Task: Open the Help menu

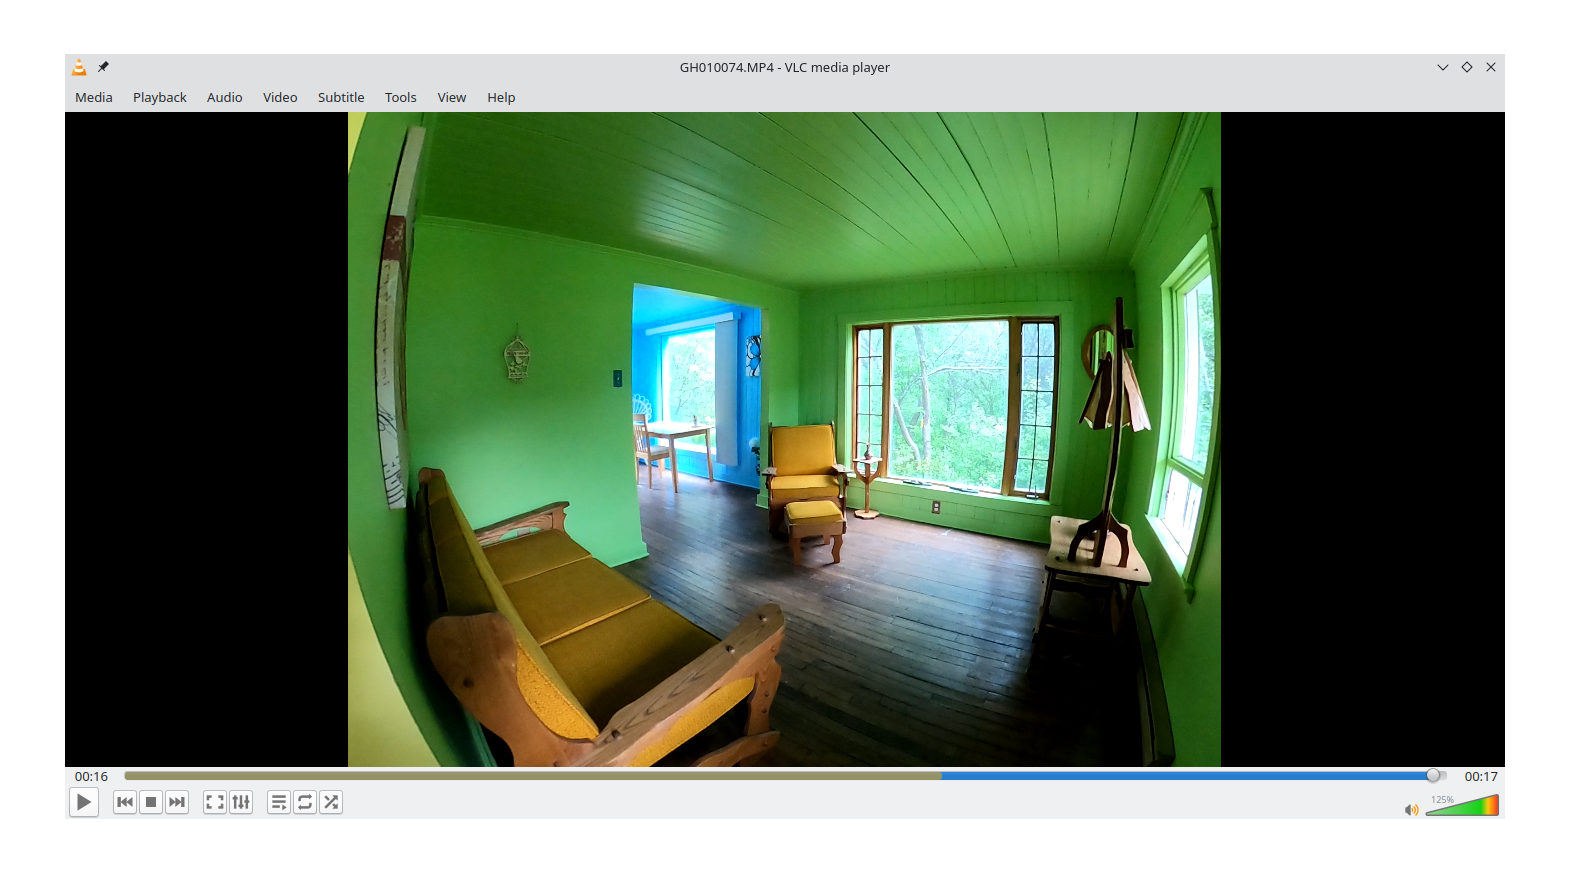Action: (501, 97)
